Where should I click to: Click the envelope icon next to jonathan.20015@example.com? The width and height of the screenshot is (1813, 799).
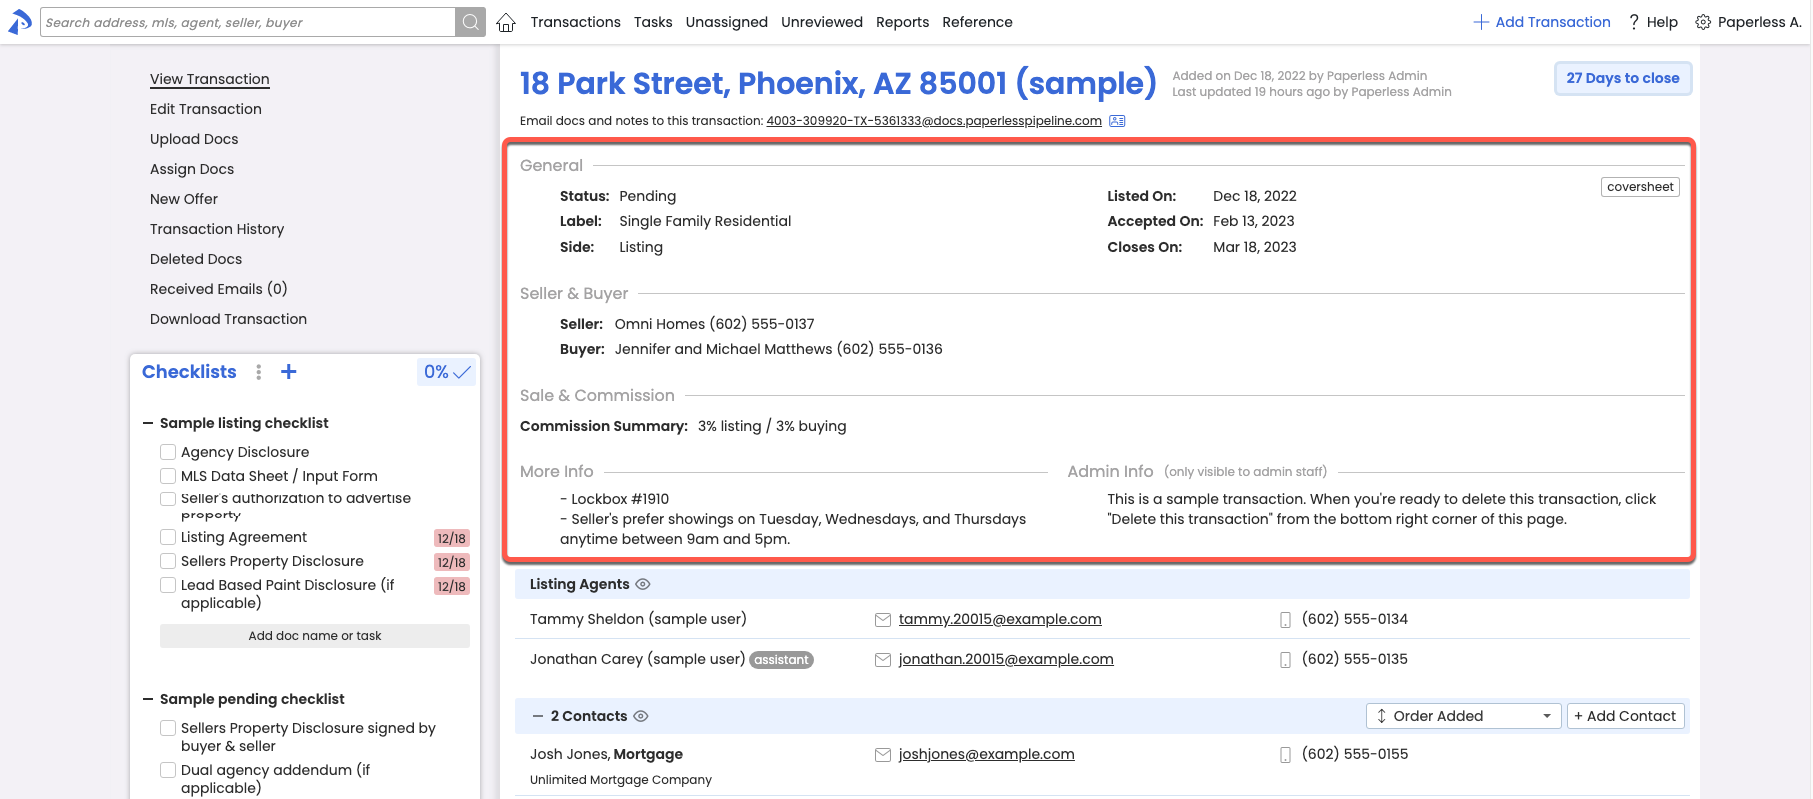pos(883,660)
